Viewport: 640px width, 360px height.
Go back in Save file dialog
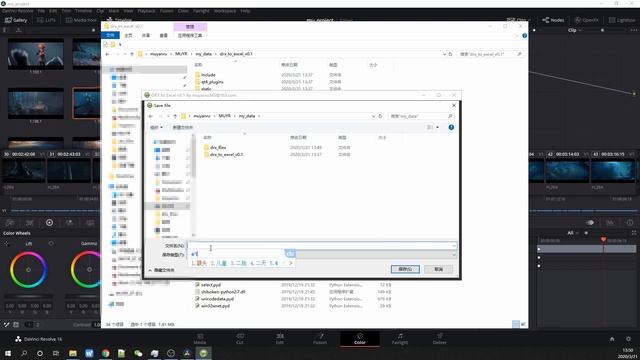pyautogui.click(x=151, y=116)
